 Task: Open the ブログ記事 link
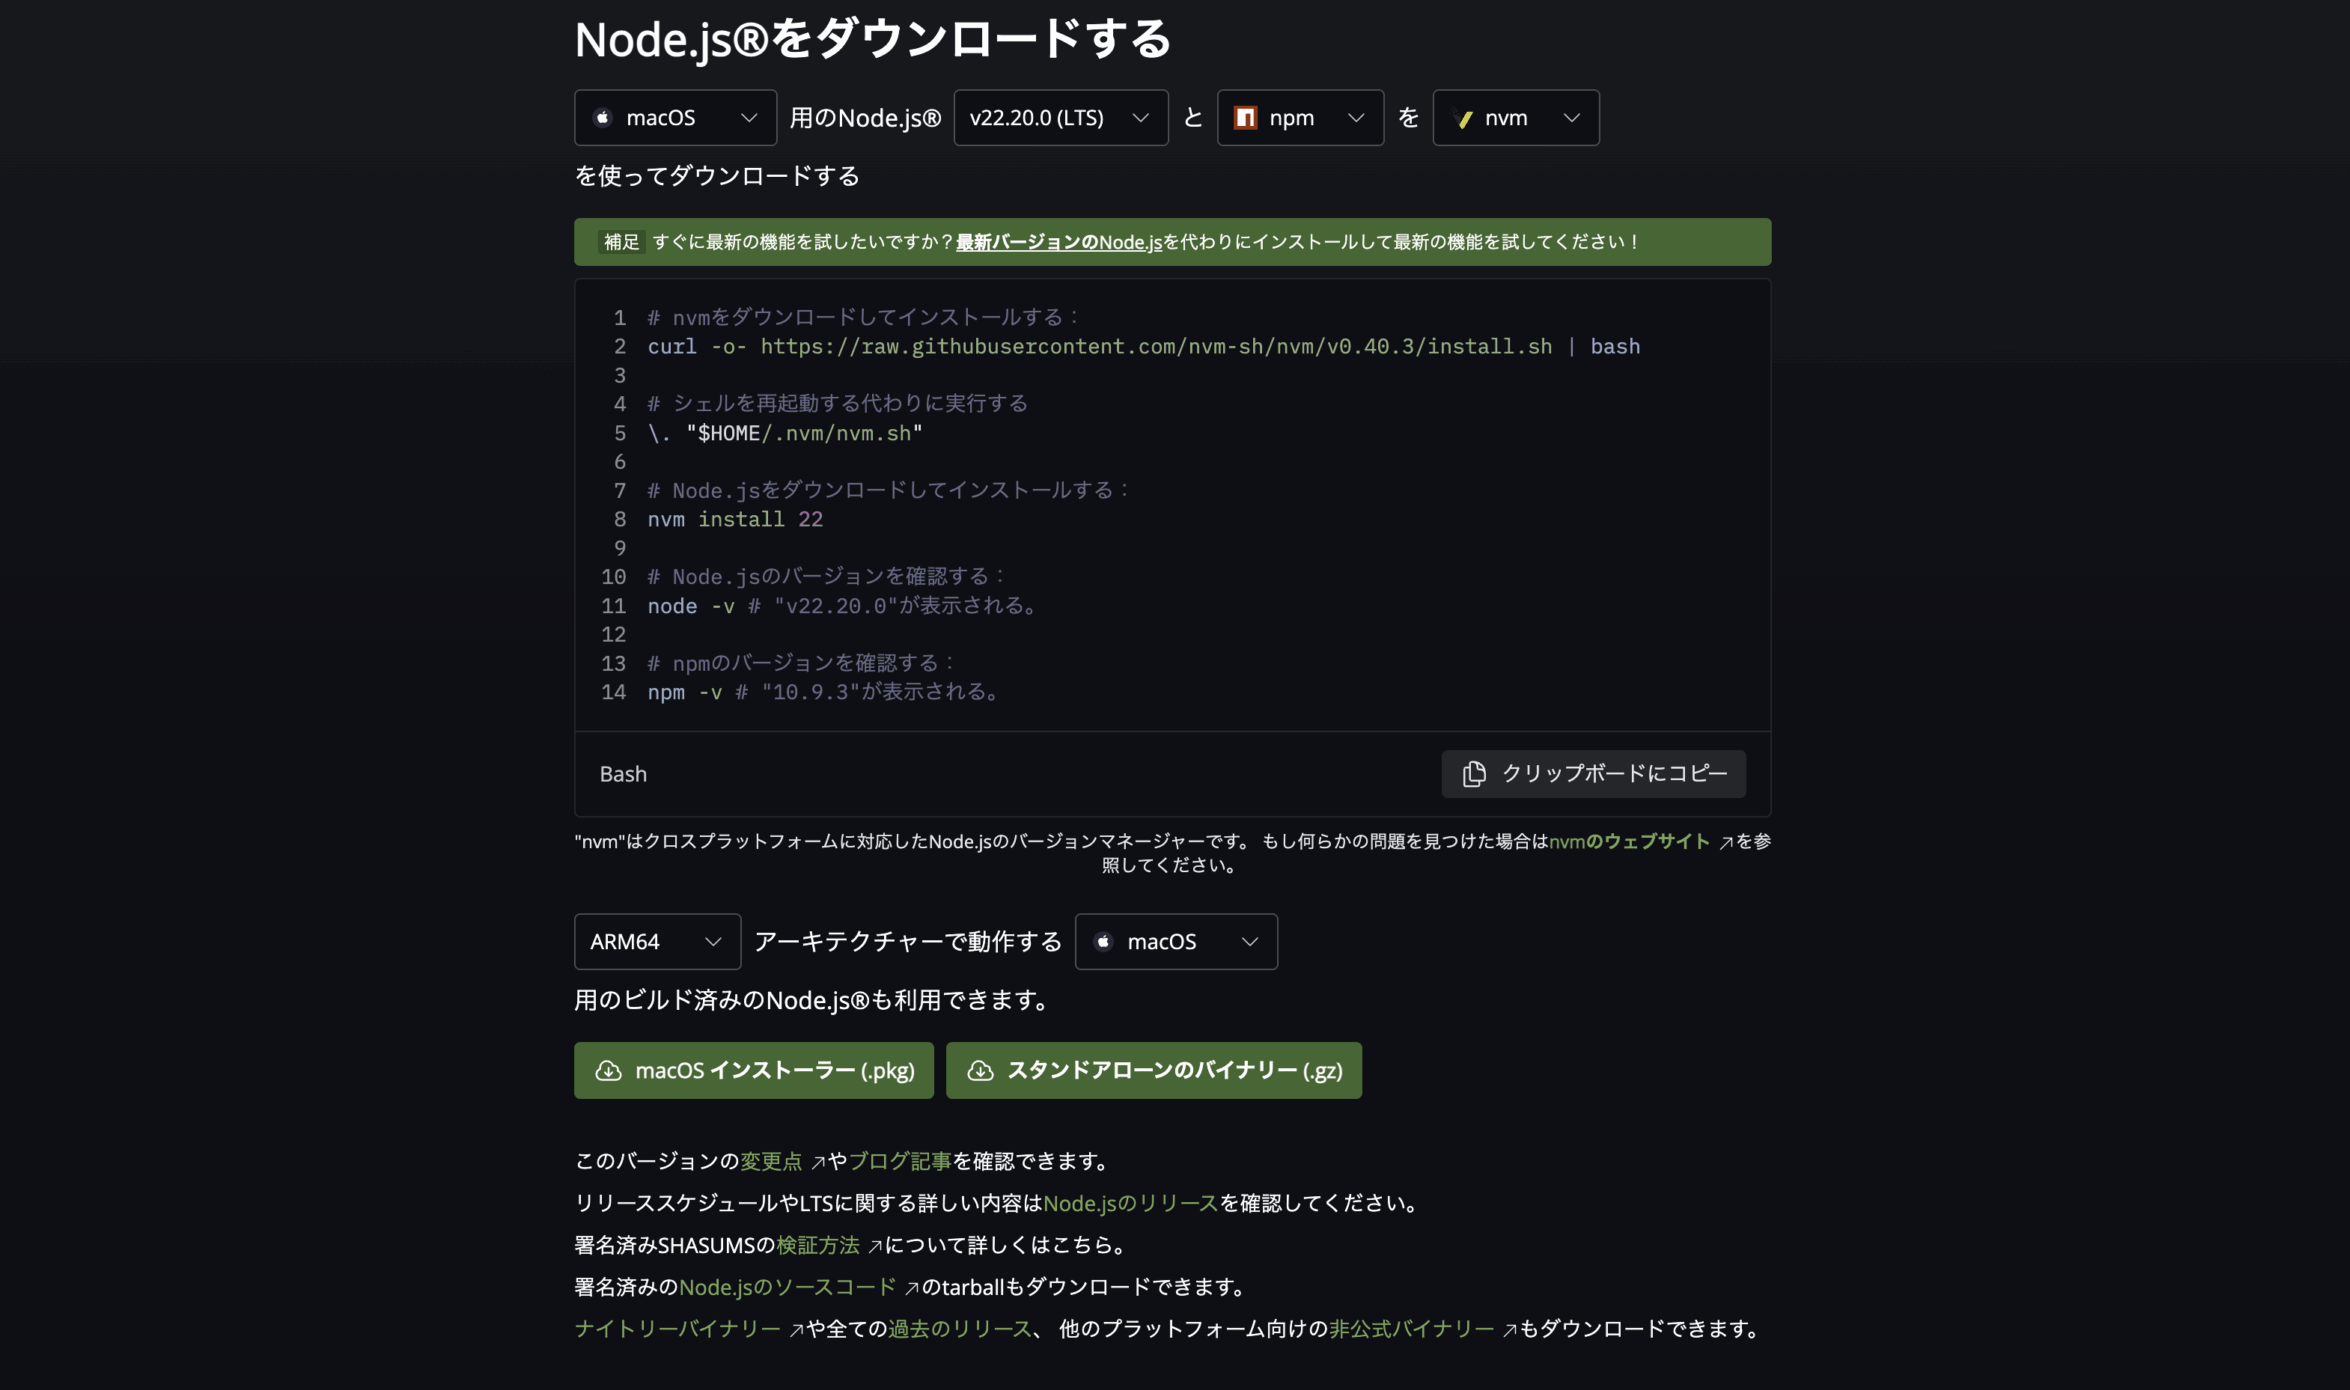(899, 1162)
